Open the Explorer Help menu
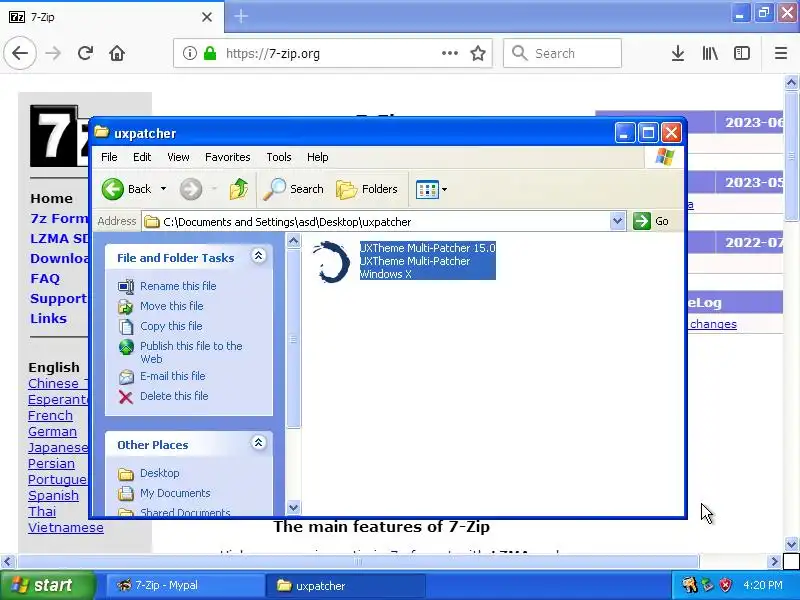This screenshot has width=800, height=600. click(x=317, y=157)
